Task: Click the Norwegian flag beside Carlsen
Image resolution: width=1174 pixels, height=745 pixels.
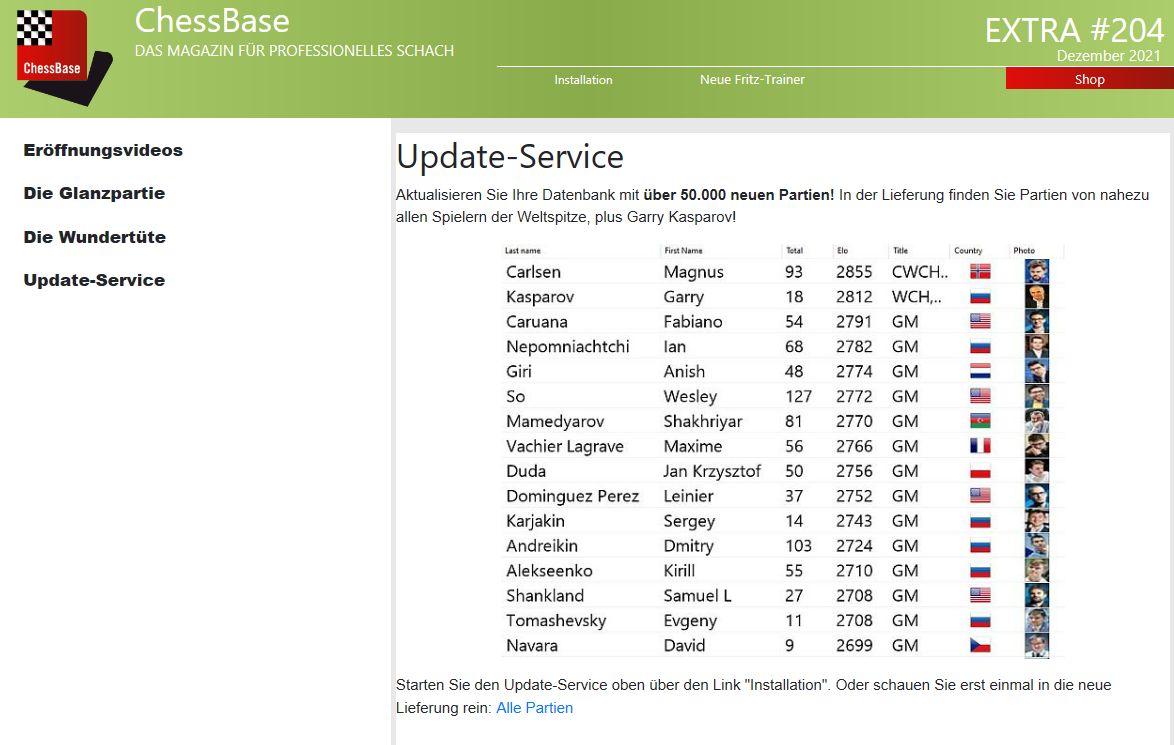Action: coord(980,271)
